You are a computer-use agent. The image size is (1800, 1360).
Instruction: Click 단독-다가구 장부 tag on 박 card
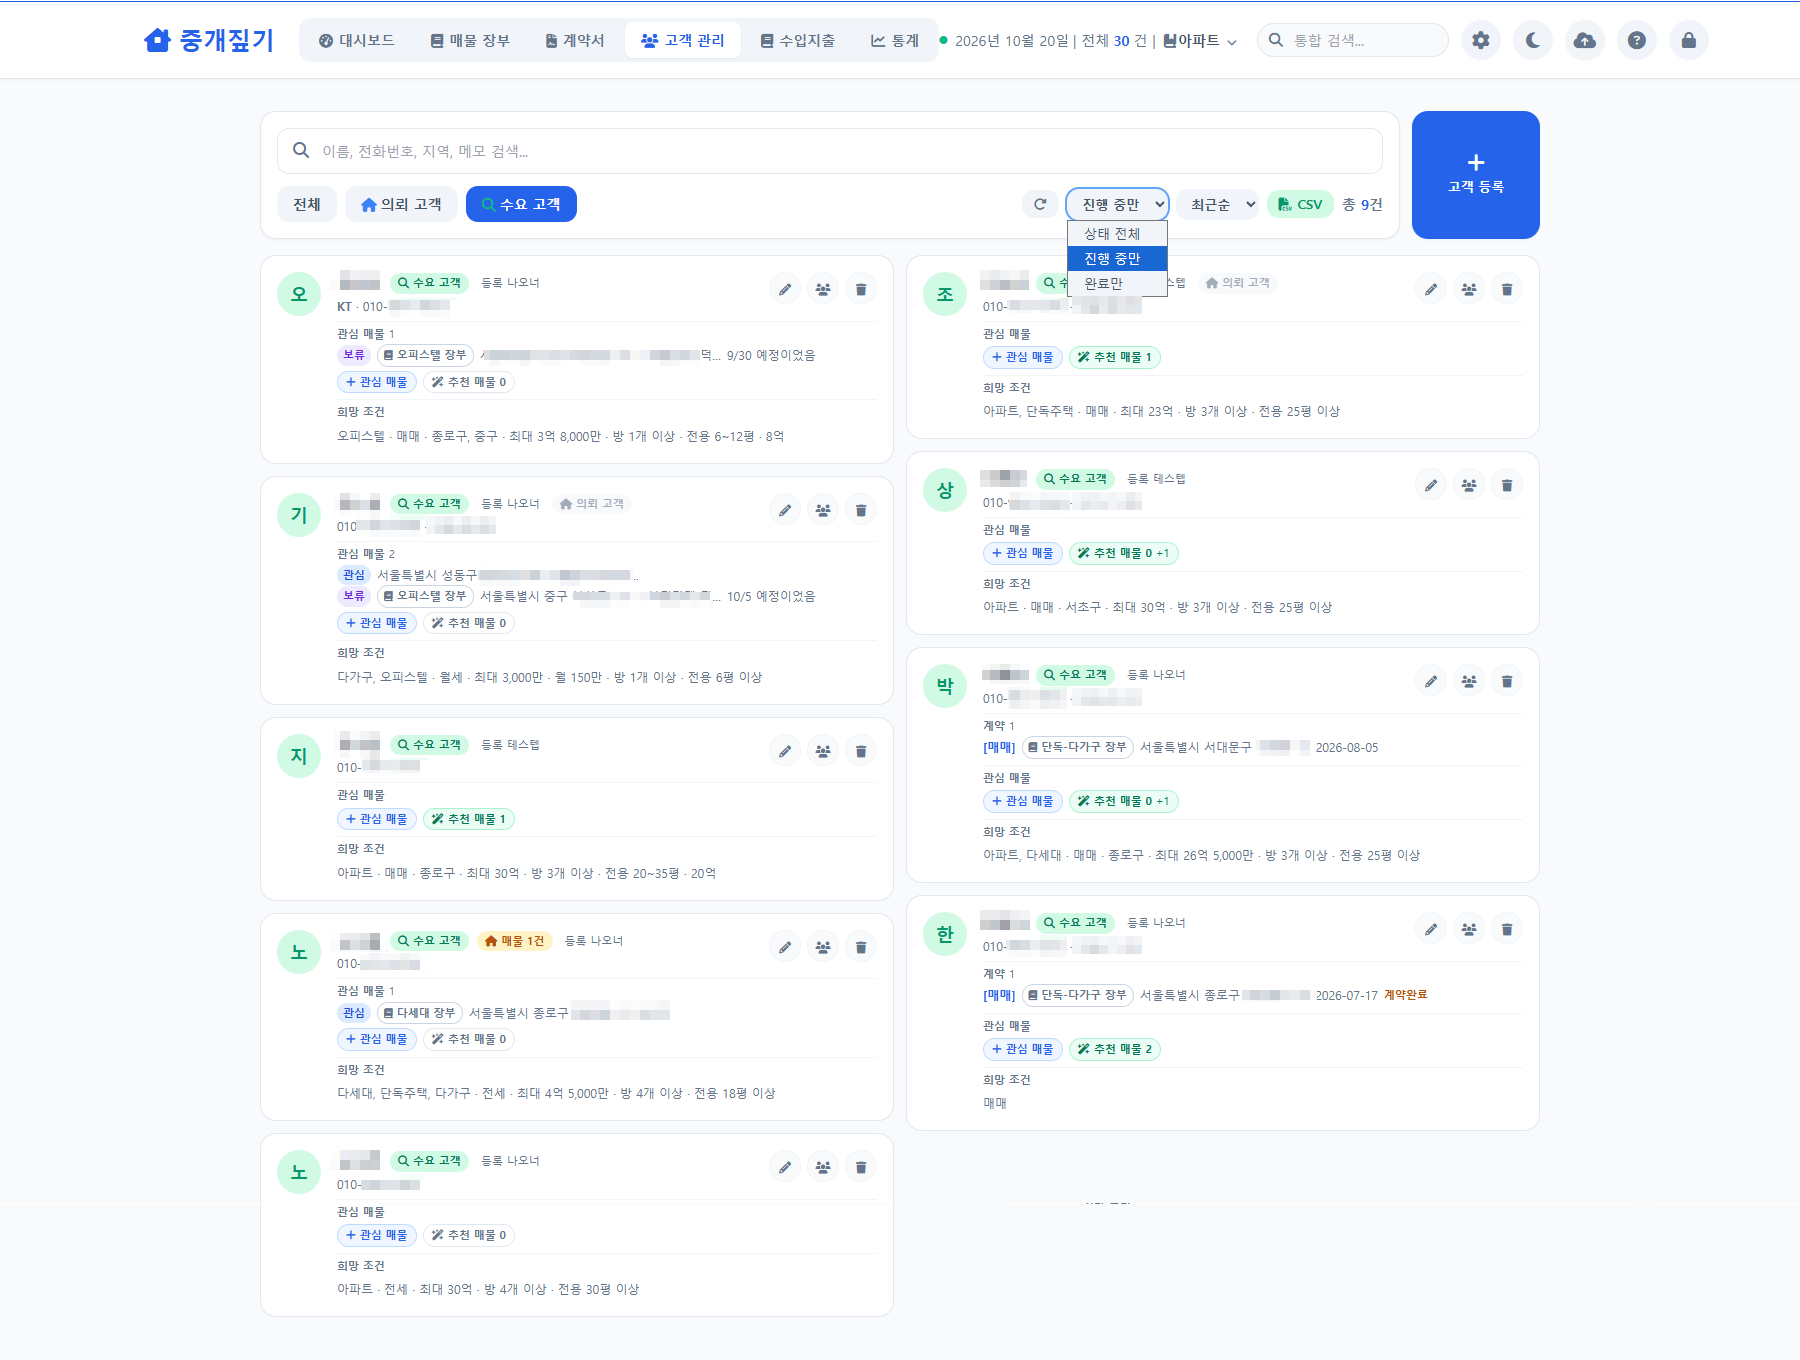tap(1077, 747)
